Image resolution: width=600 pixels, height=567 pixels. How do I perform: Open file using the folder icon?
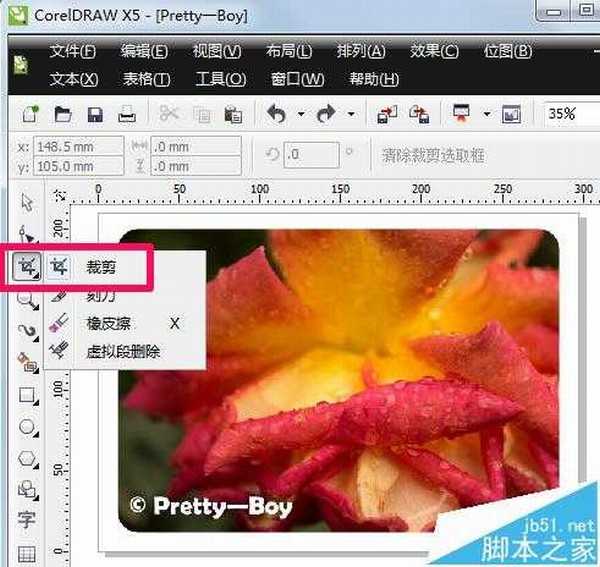[63, 115]
